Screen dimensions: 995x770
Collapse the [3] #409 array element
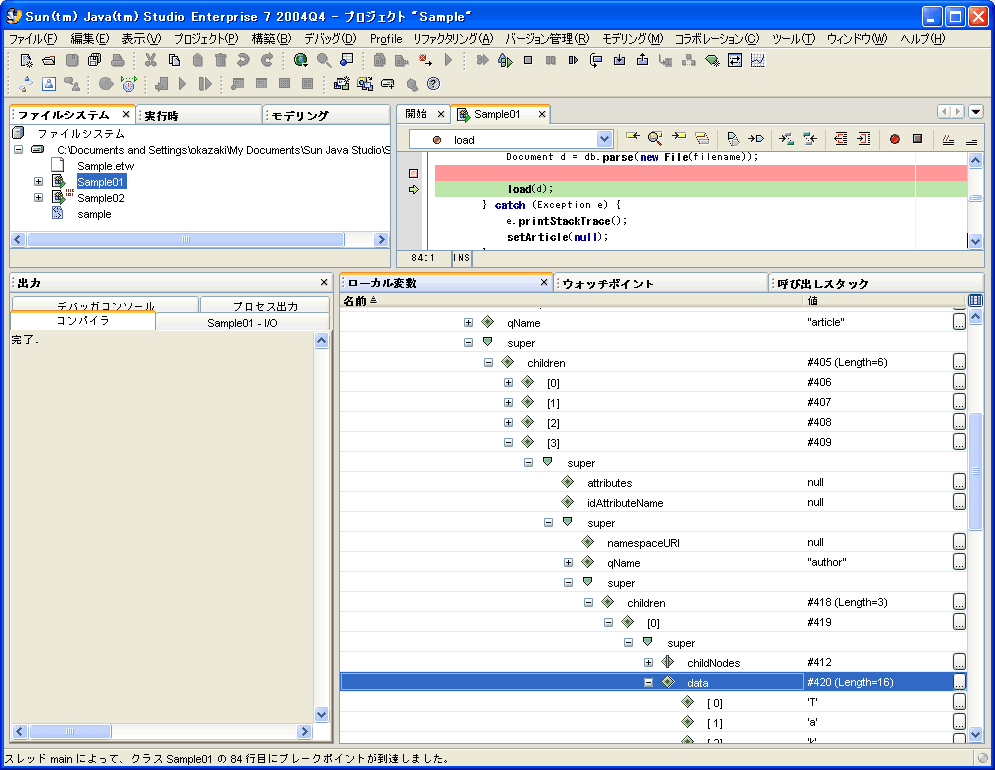[x=508, y=442]
